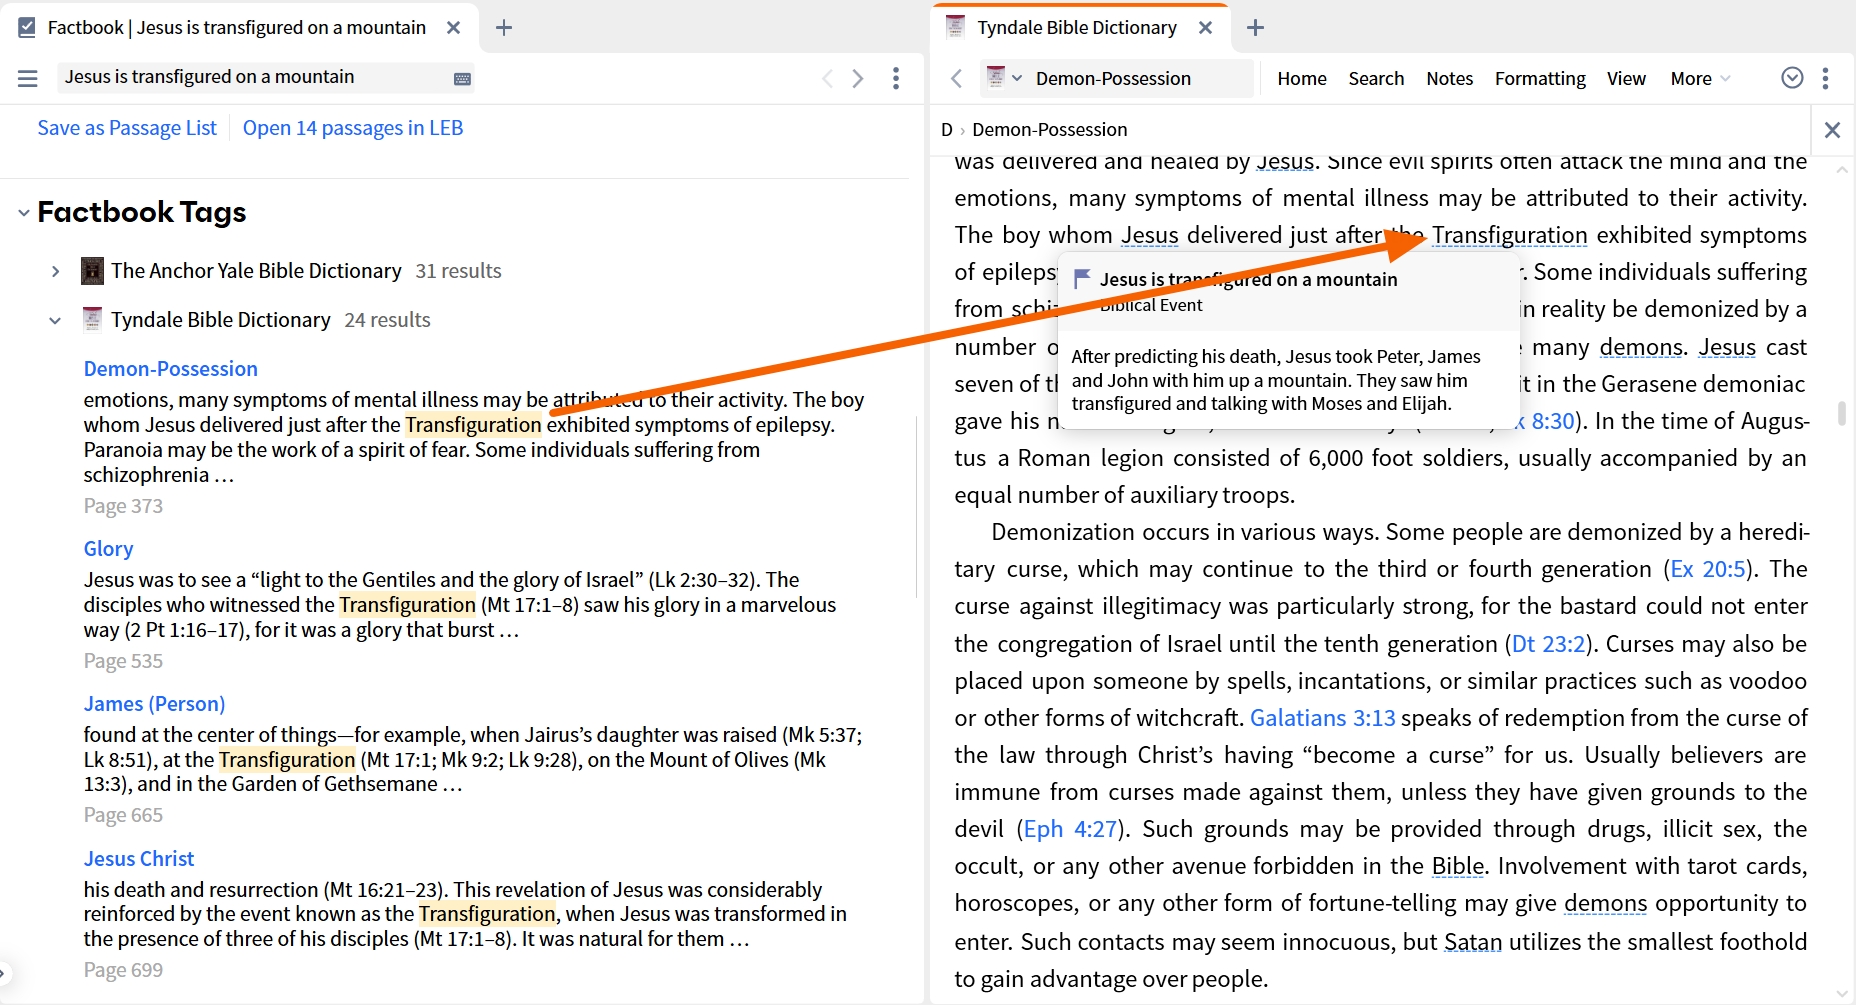Click Page 373 label
The image size is (1856, 1005).
[x=123, y=506]
